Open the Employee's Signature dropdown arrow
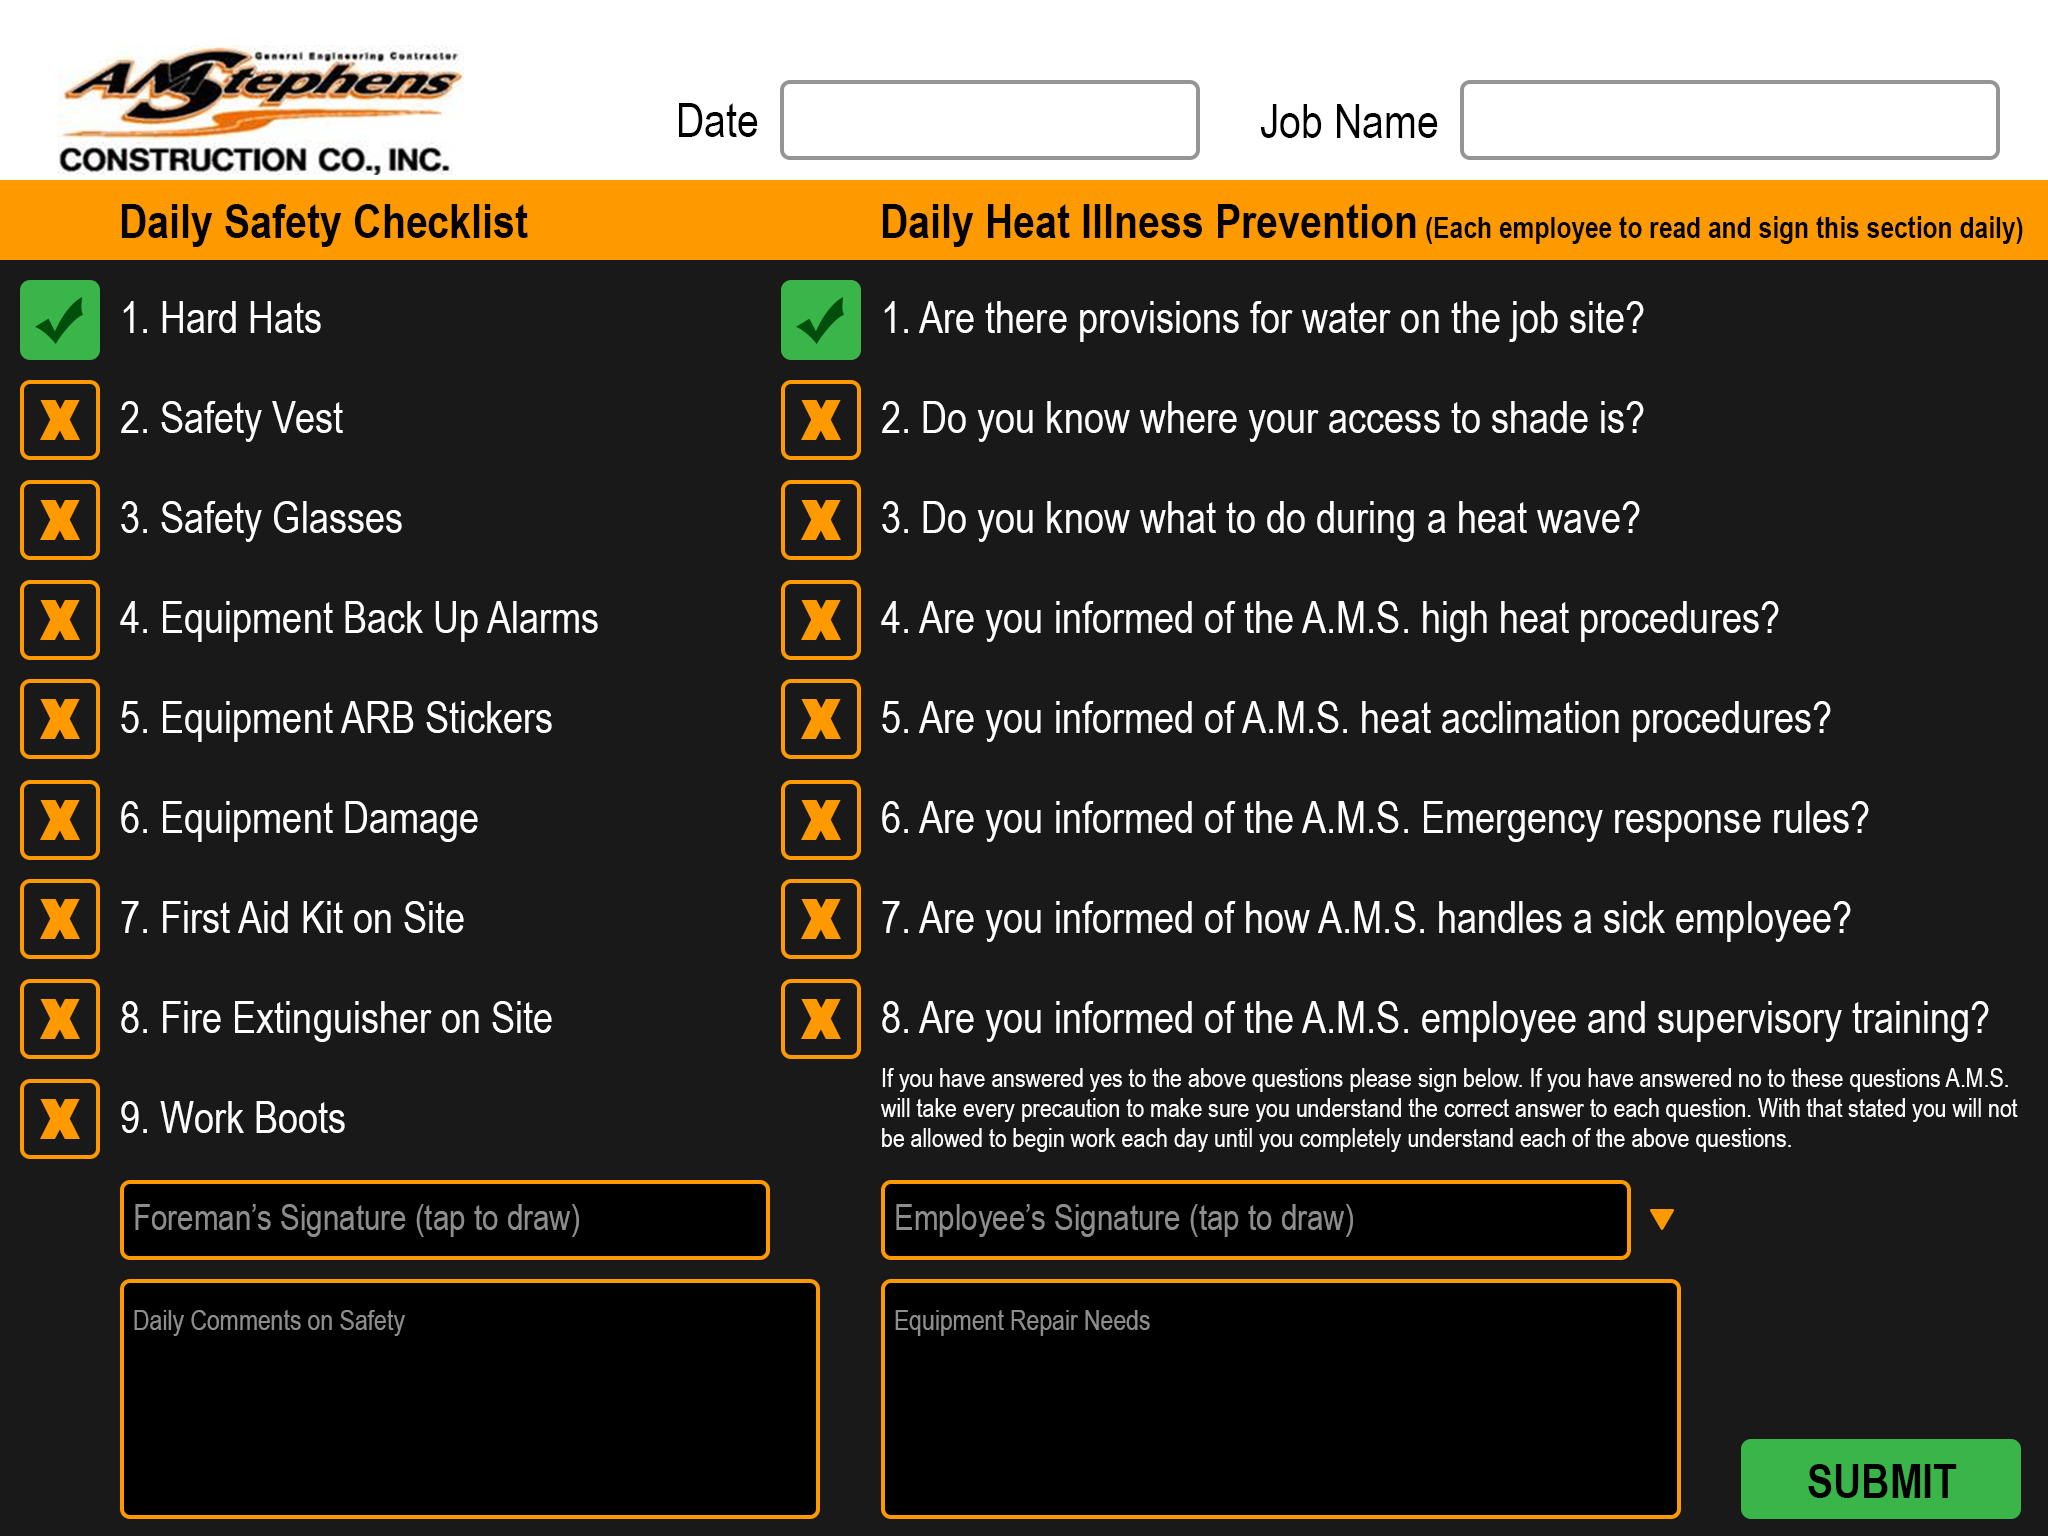Image resolution: width=2048 pixels, height=1536 pixels. coord(1663,1218)
